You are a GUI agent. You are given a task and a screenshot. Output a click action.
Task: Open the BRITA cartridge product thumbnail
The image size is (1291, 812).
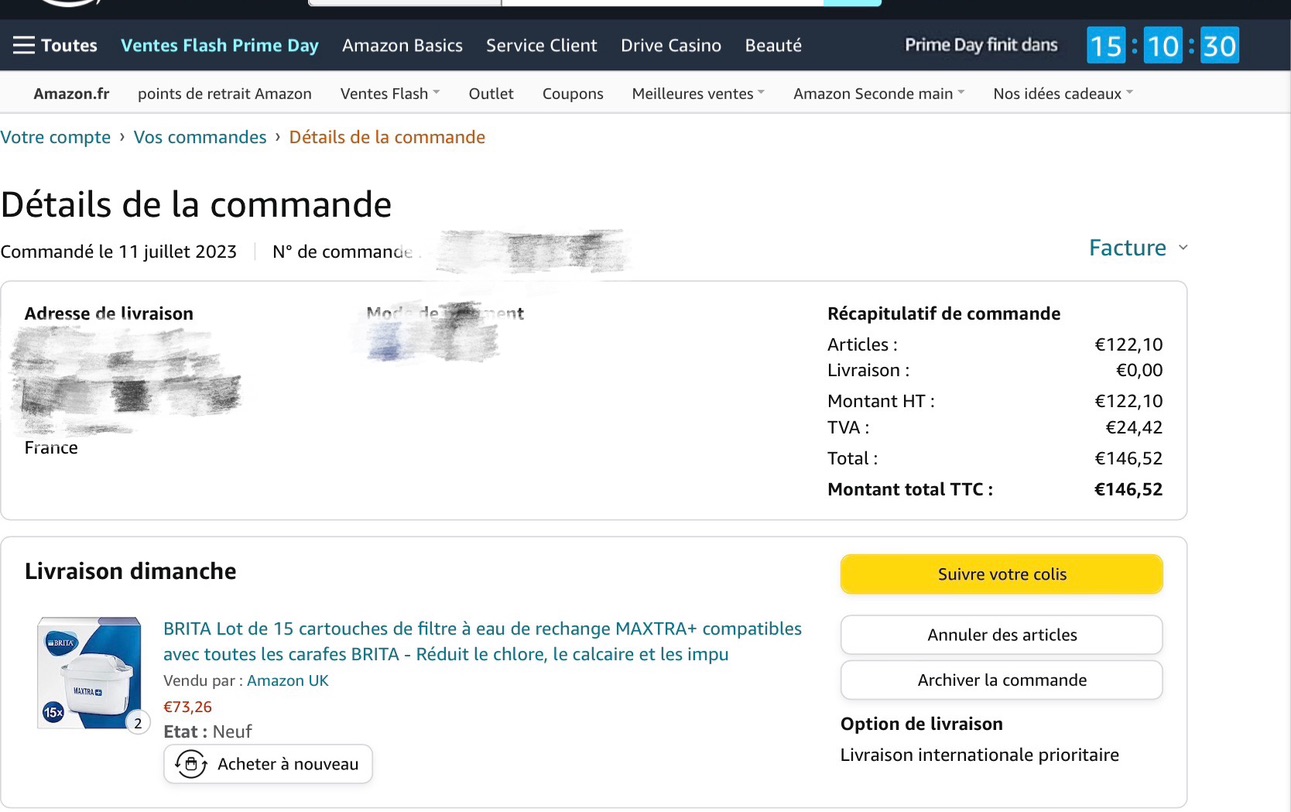(x=89, y=673)
